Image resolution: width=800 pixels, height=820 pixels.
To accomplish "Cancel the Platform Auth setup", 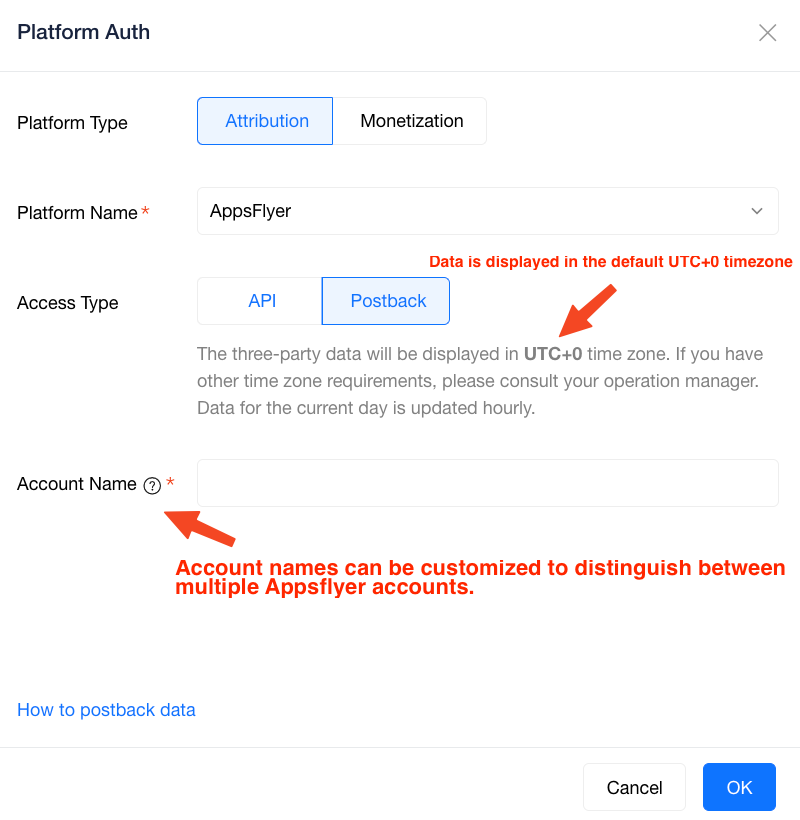I will [x=634, y=787].
